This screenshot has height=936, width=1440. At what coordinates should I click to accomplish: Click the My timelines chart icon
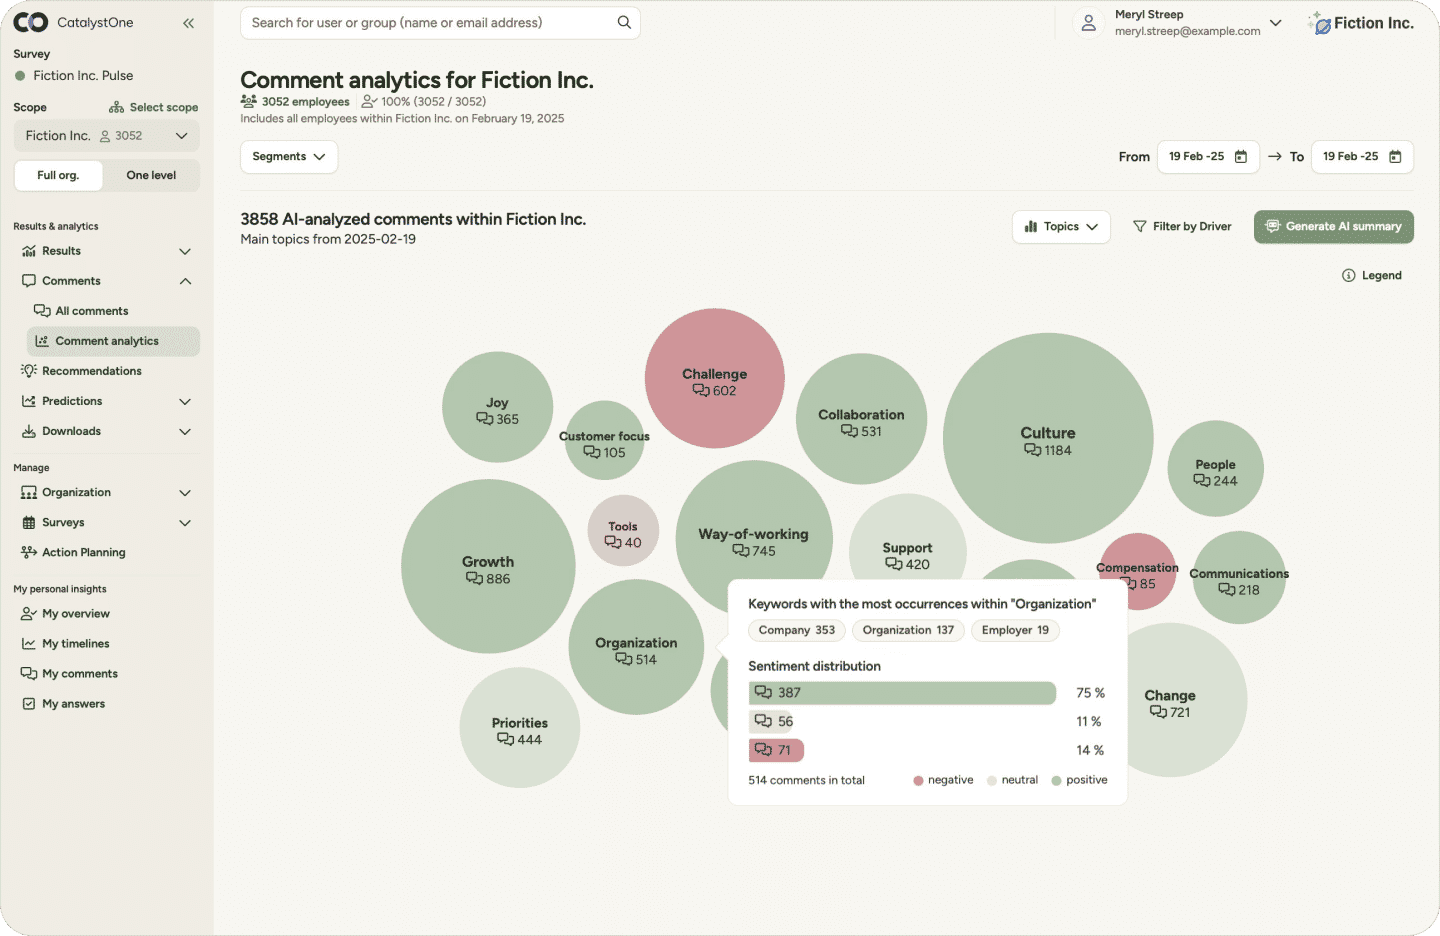(x=29, y=644)
